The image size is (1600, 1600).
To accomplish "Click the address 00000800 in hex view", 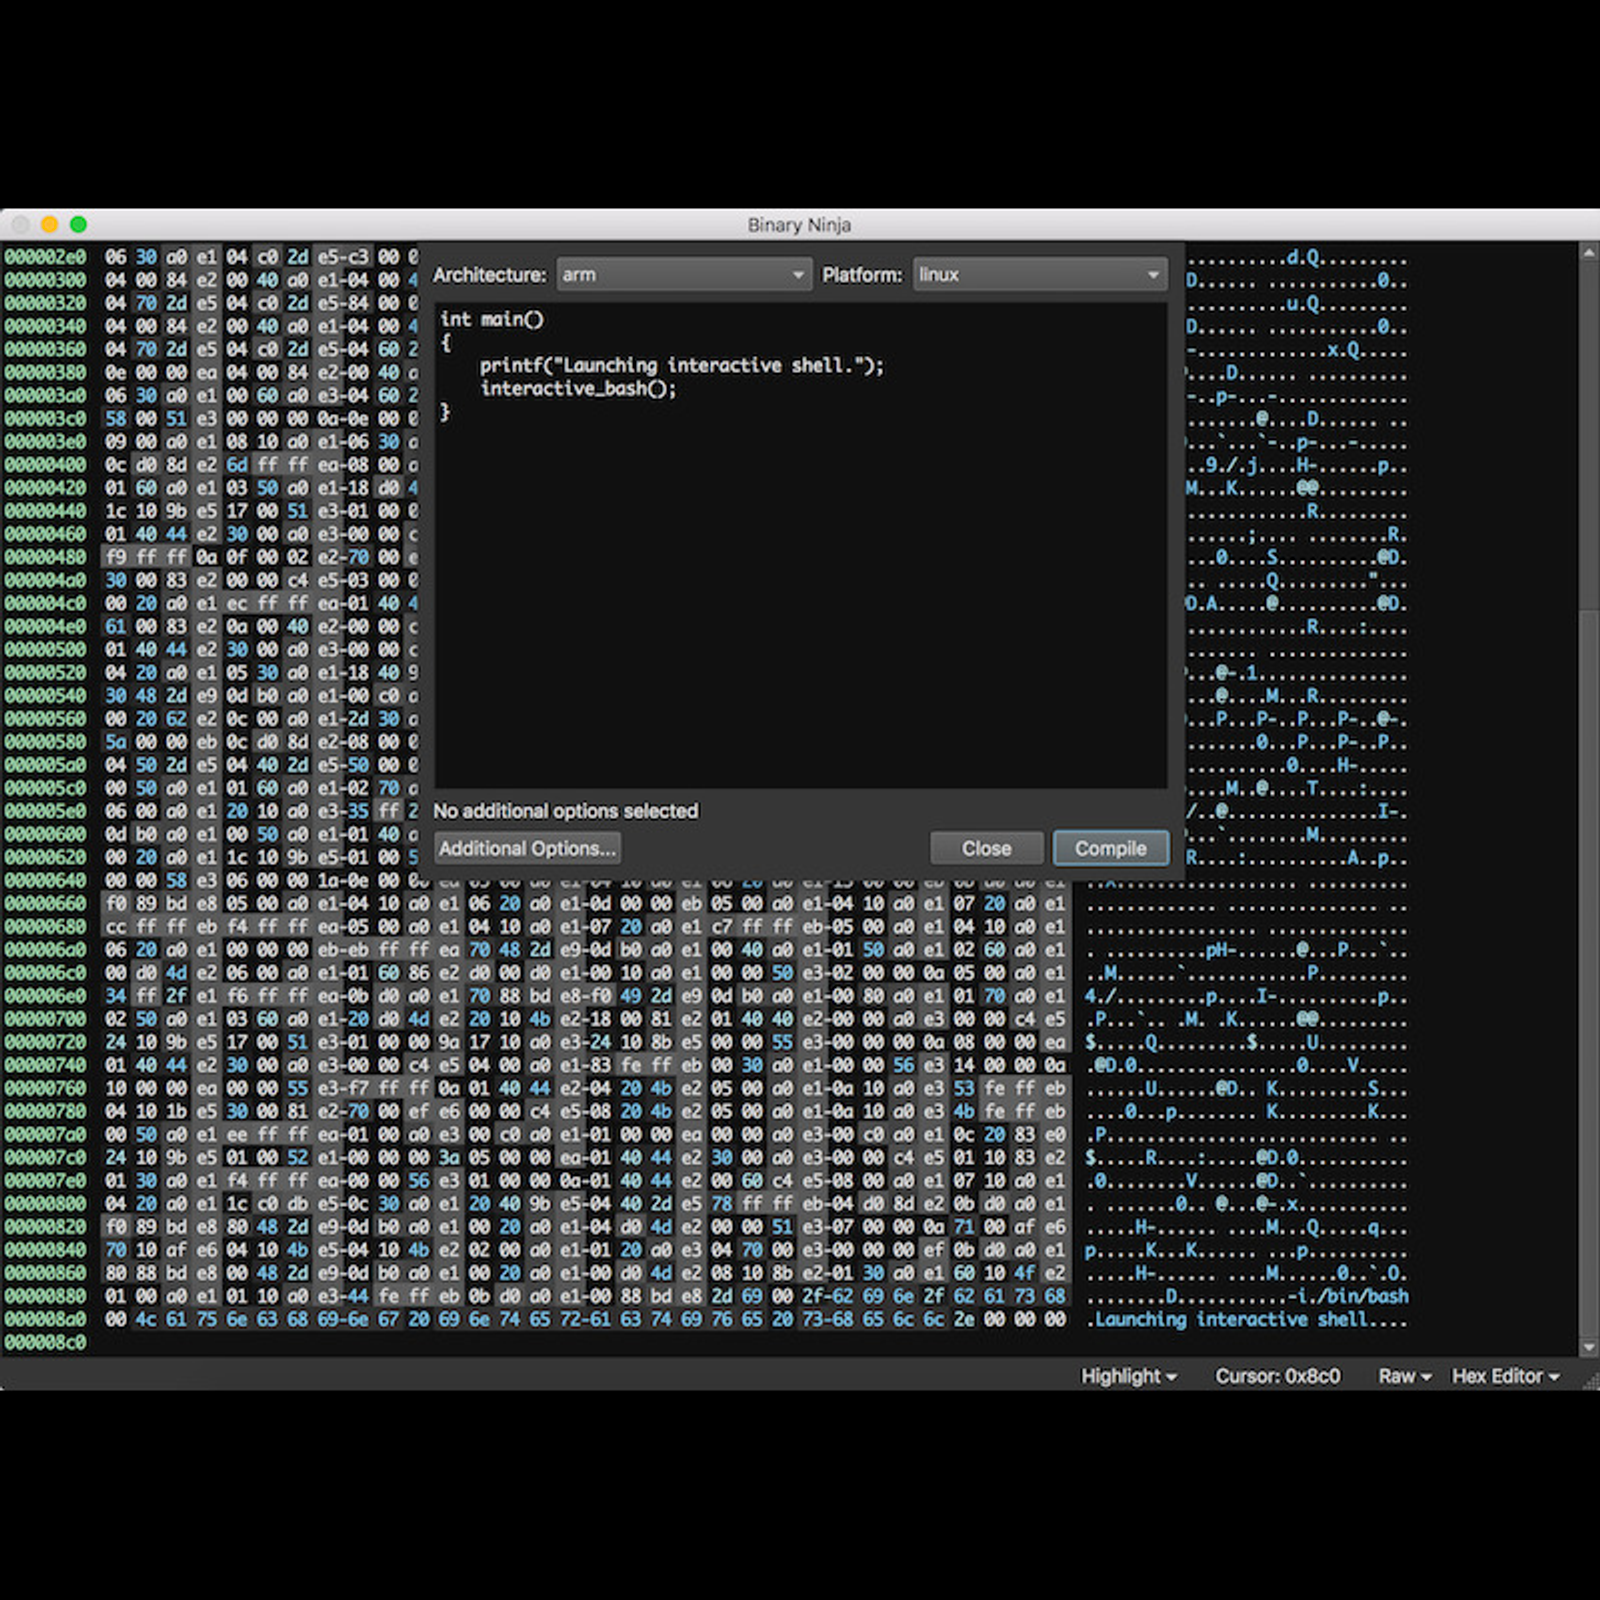I will pyautogui.click(x=45, y=1203).
